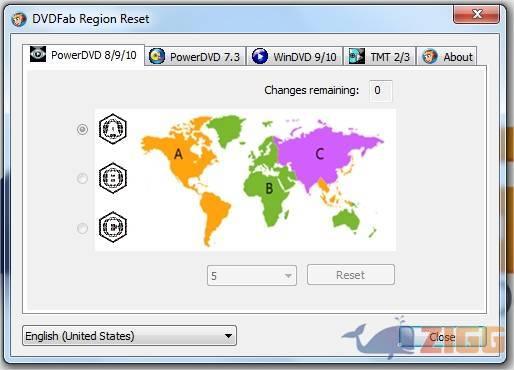
Task: Click the About tab mascot icon
Action: click(430, 56)
